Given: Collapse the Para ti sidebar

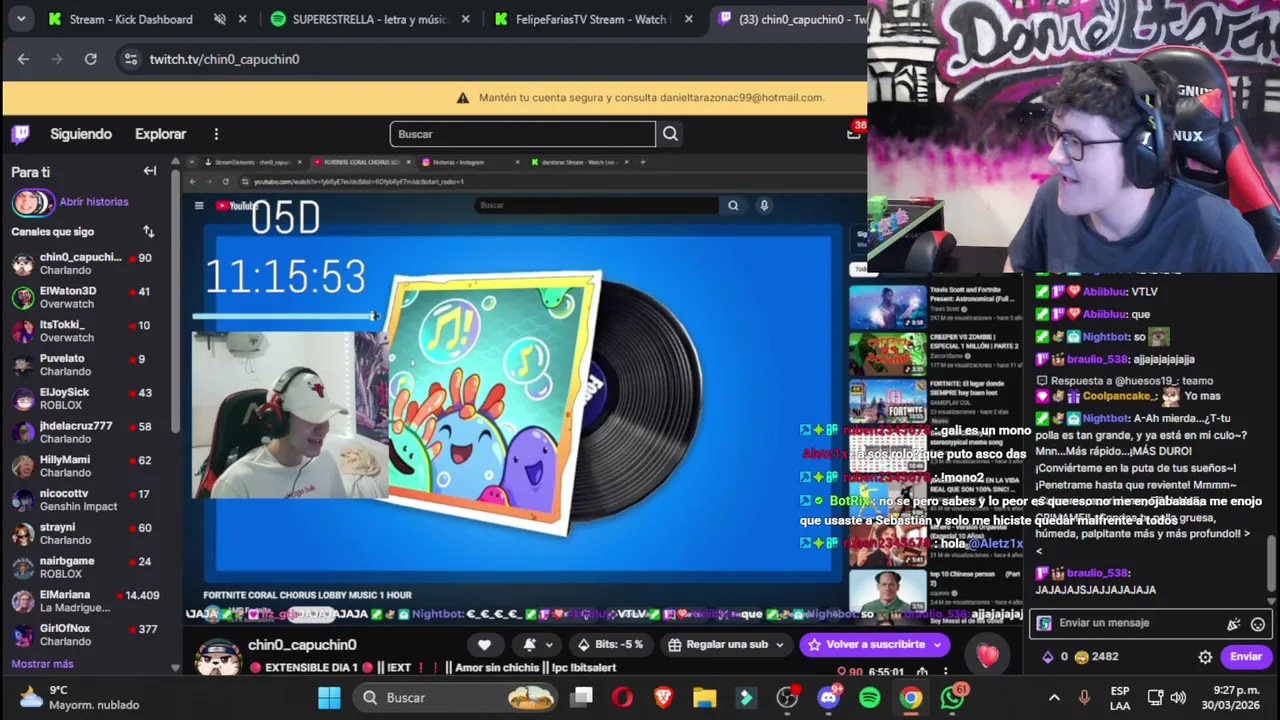Looking at the screenshot, I should (x=150, y=171).
